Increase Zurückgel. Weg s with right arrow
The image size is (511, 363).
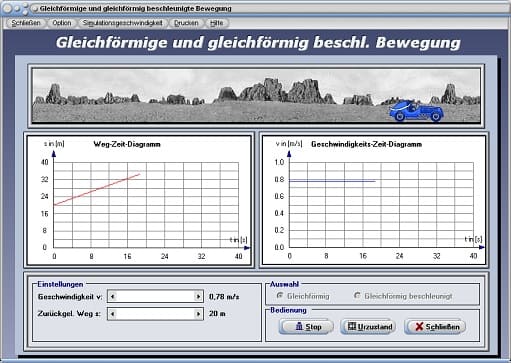[x=198, y=314]
